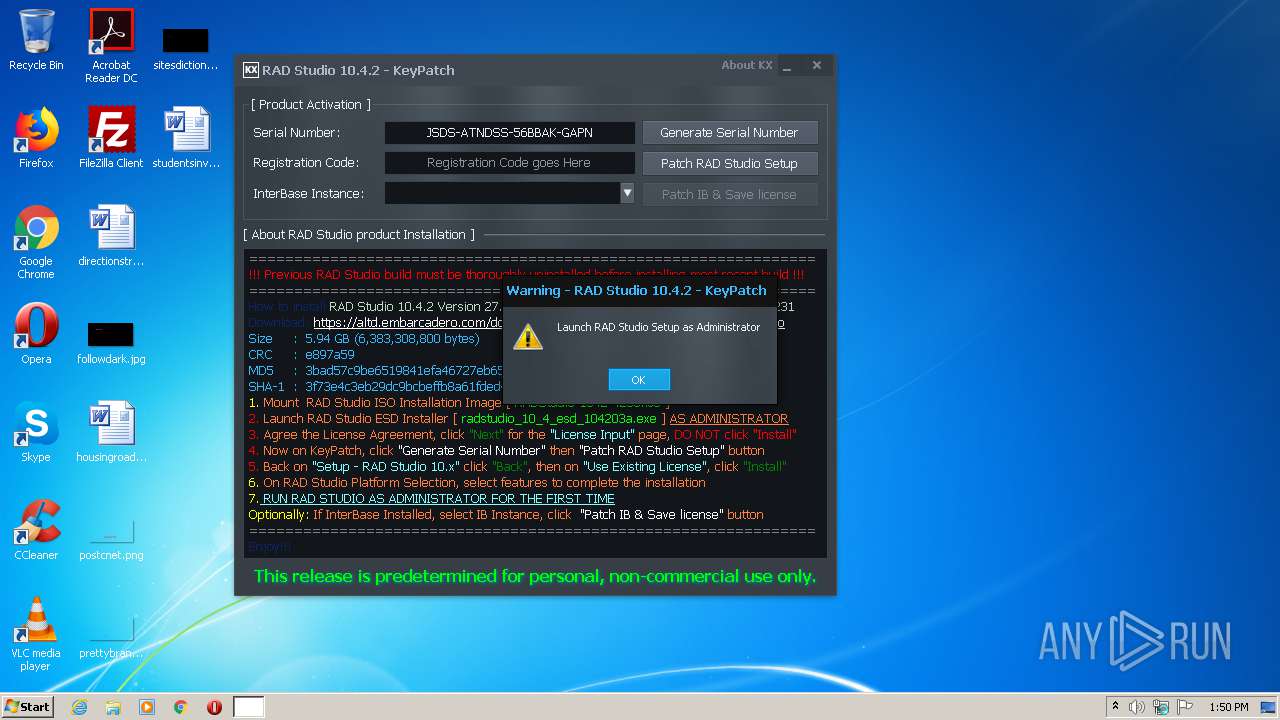This screenshot has height=720, width=1280.
Task: Select the directionstr Word document
Action: click(111, 236)
